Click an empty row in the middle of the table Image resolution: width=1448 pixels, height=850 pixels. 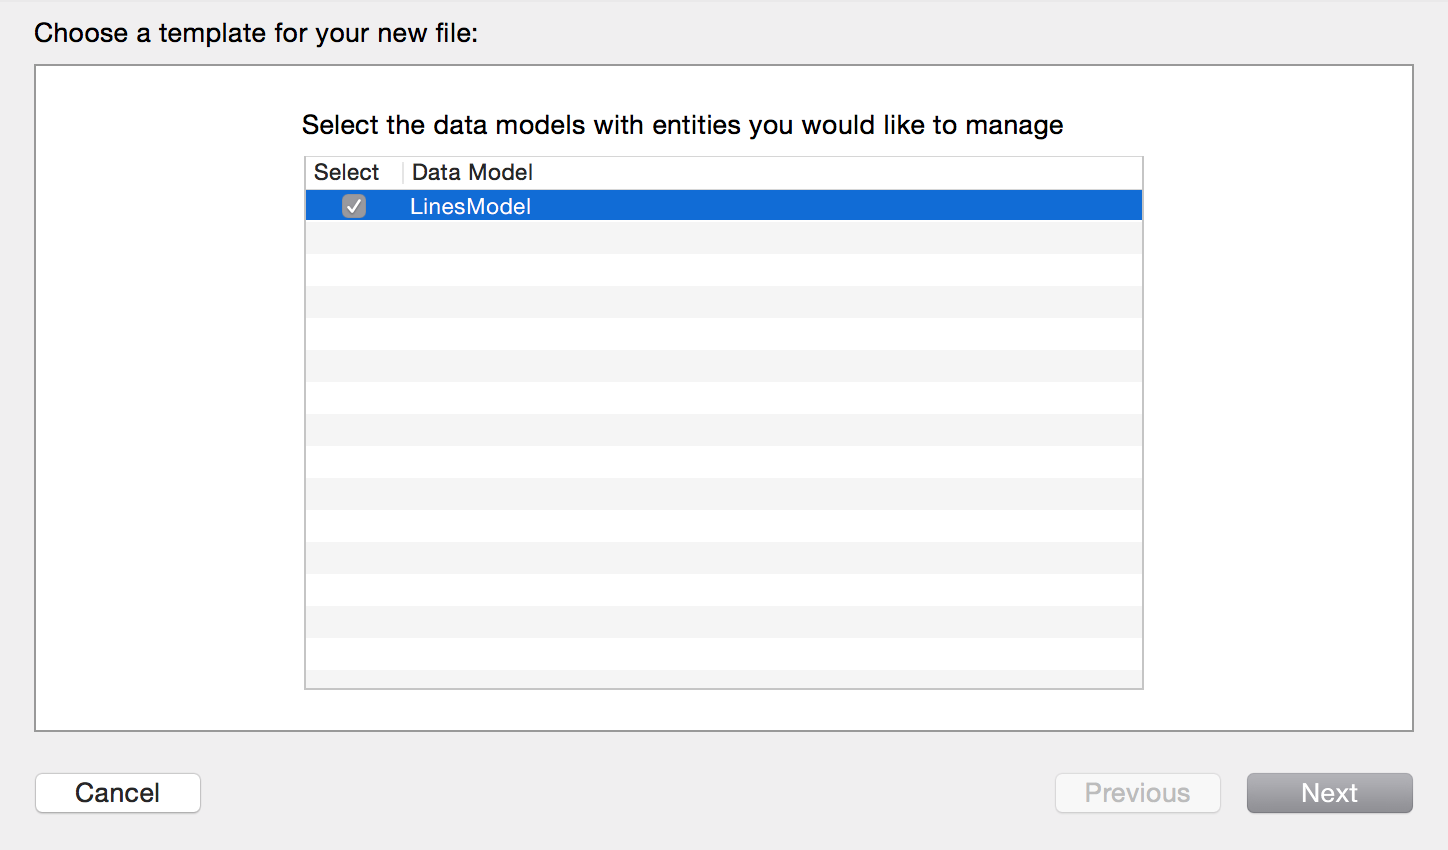[x=724, y=430]
